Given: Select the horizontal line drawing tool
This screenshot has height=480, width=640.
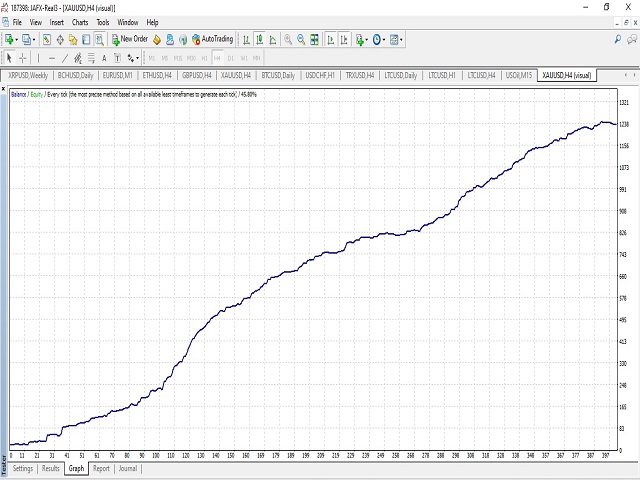Looking at the screenshot, I should pos(51,58).
